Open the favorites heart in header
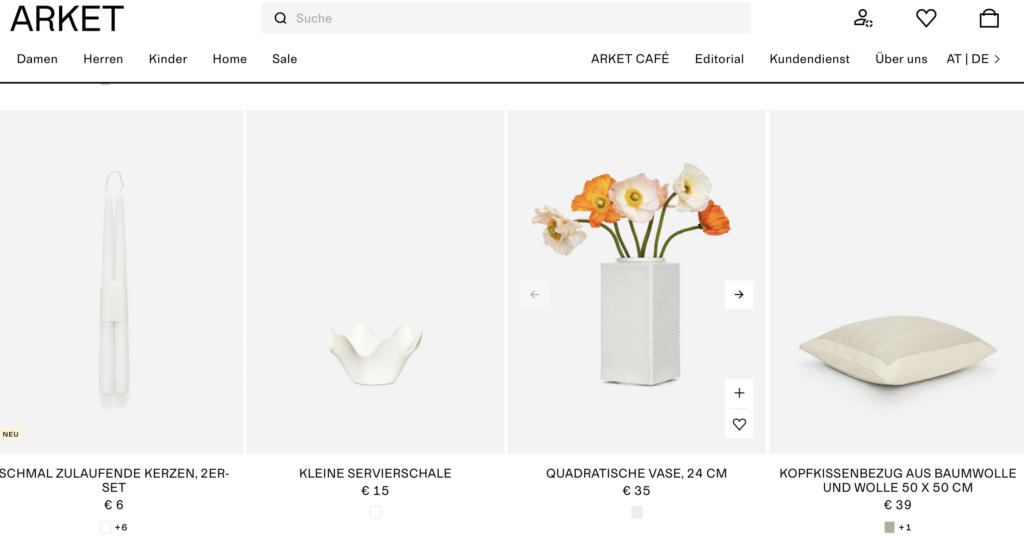This screenshot has height=558, width=1024. pos(926,18)
